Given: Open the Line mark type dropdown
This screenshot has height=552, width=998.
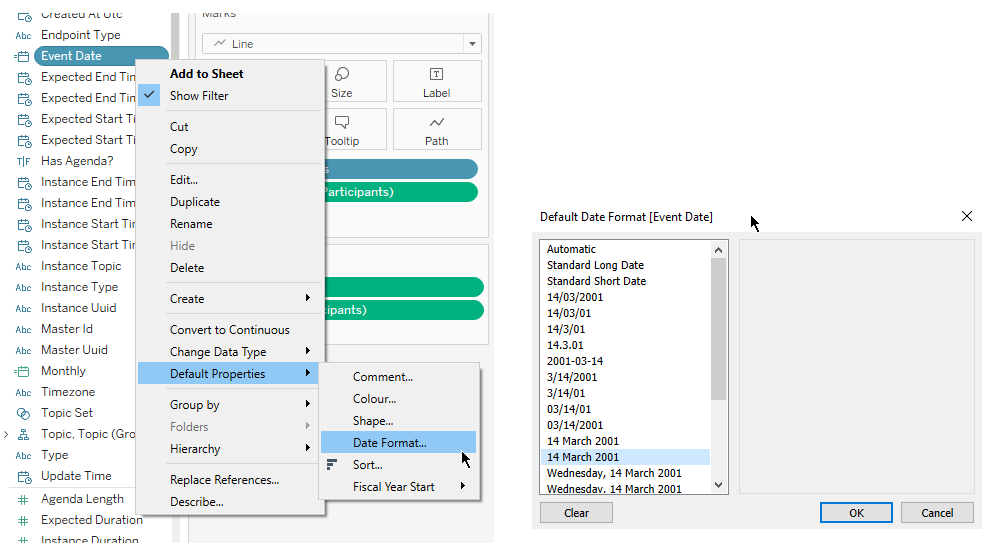Looking at the screenshot, I should [x=470, y=44].
